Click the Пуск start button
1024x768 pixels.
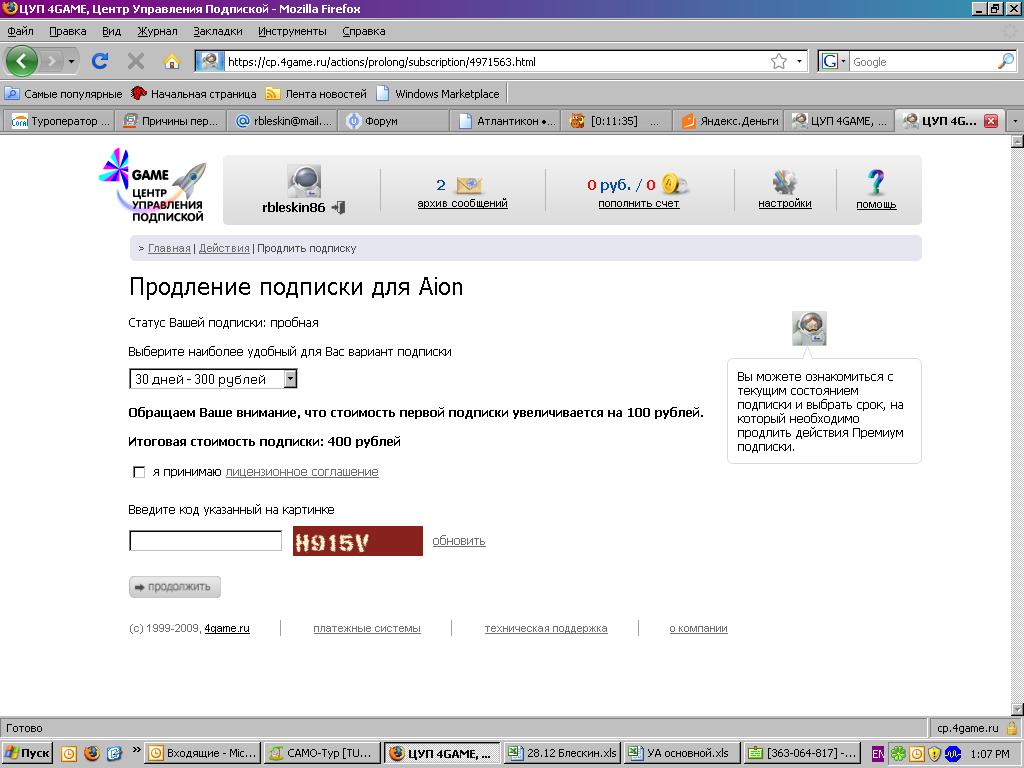28,753
